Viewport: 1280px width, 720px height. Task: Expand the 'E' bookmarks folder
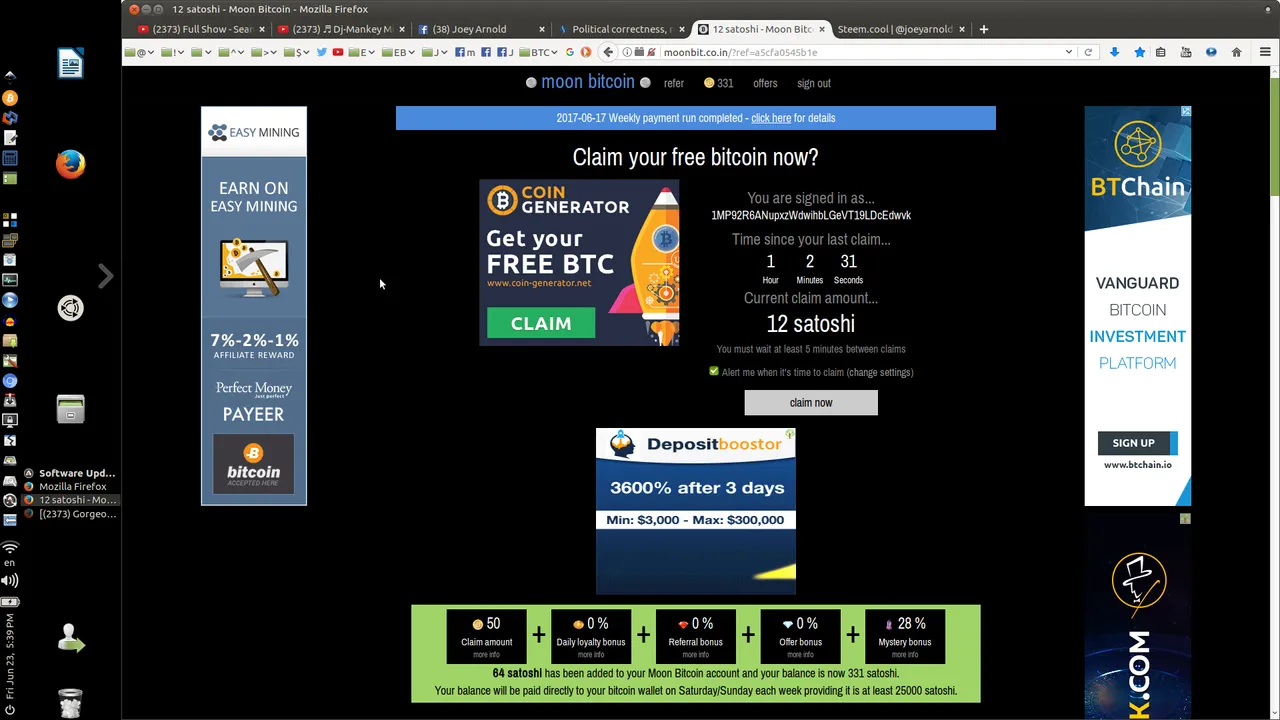[x=362, y=52]
